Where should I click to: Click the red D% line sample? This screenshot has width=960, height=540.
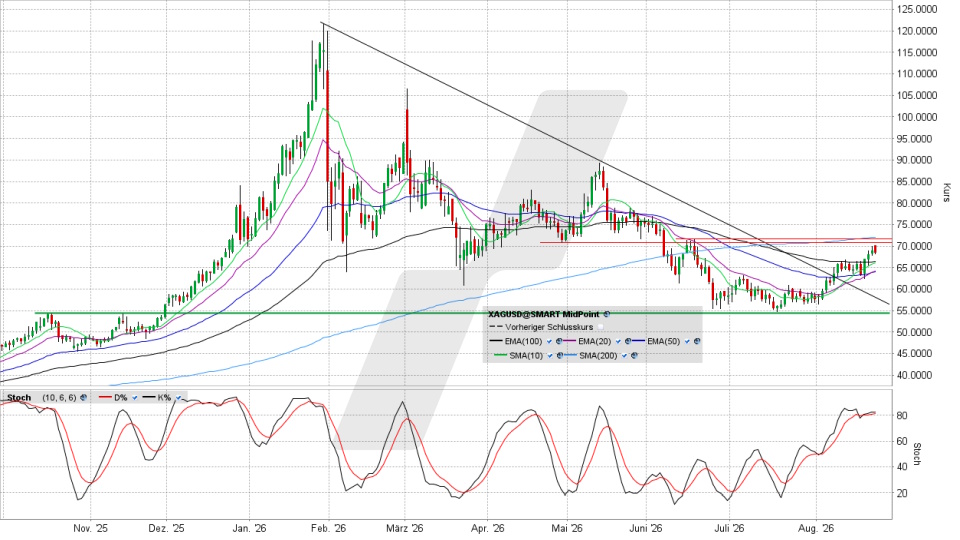[x=105, y=397]
